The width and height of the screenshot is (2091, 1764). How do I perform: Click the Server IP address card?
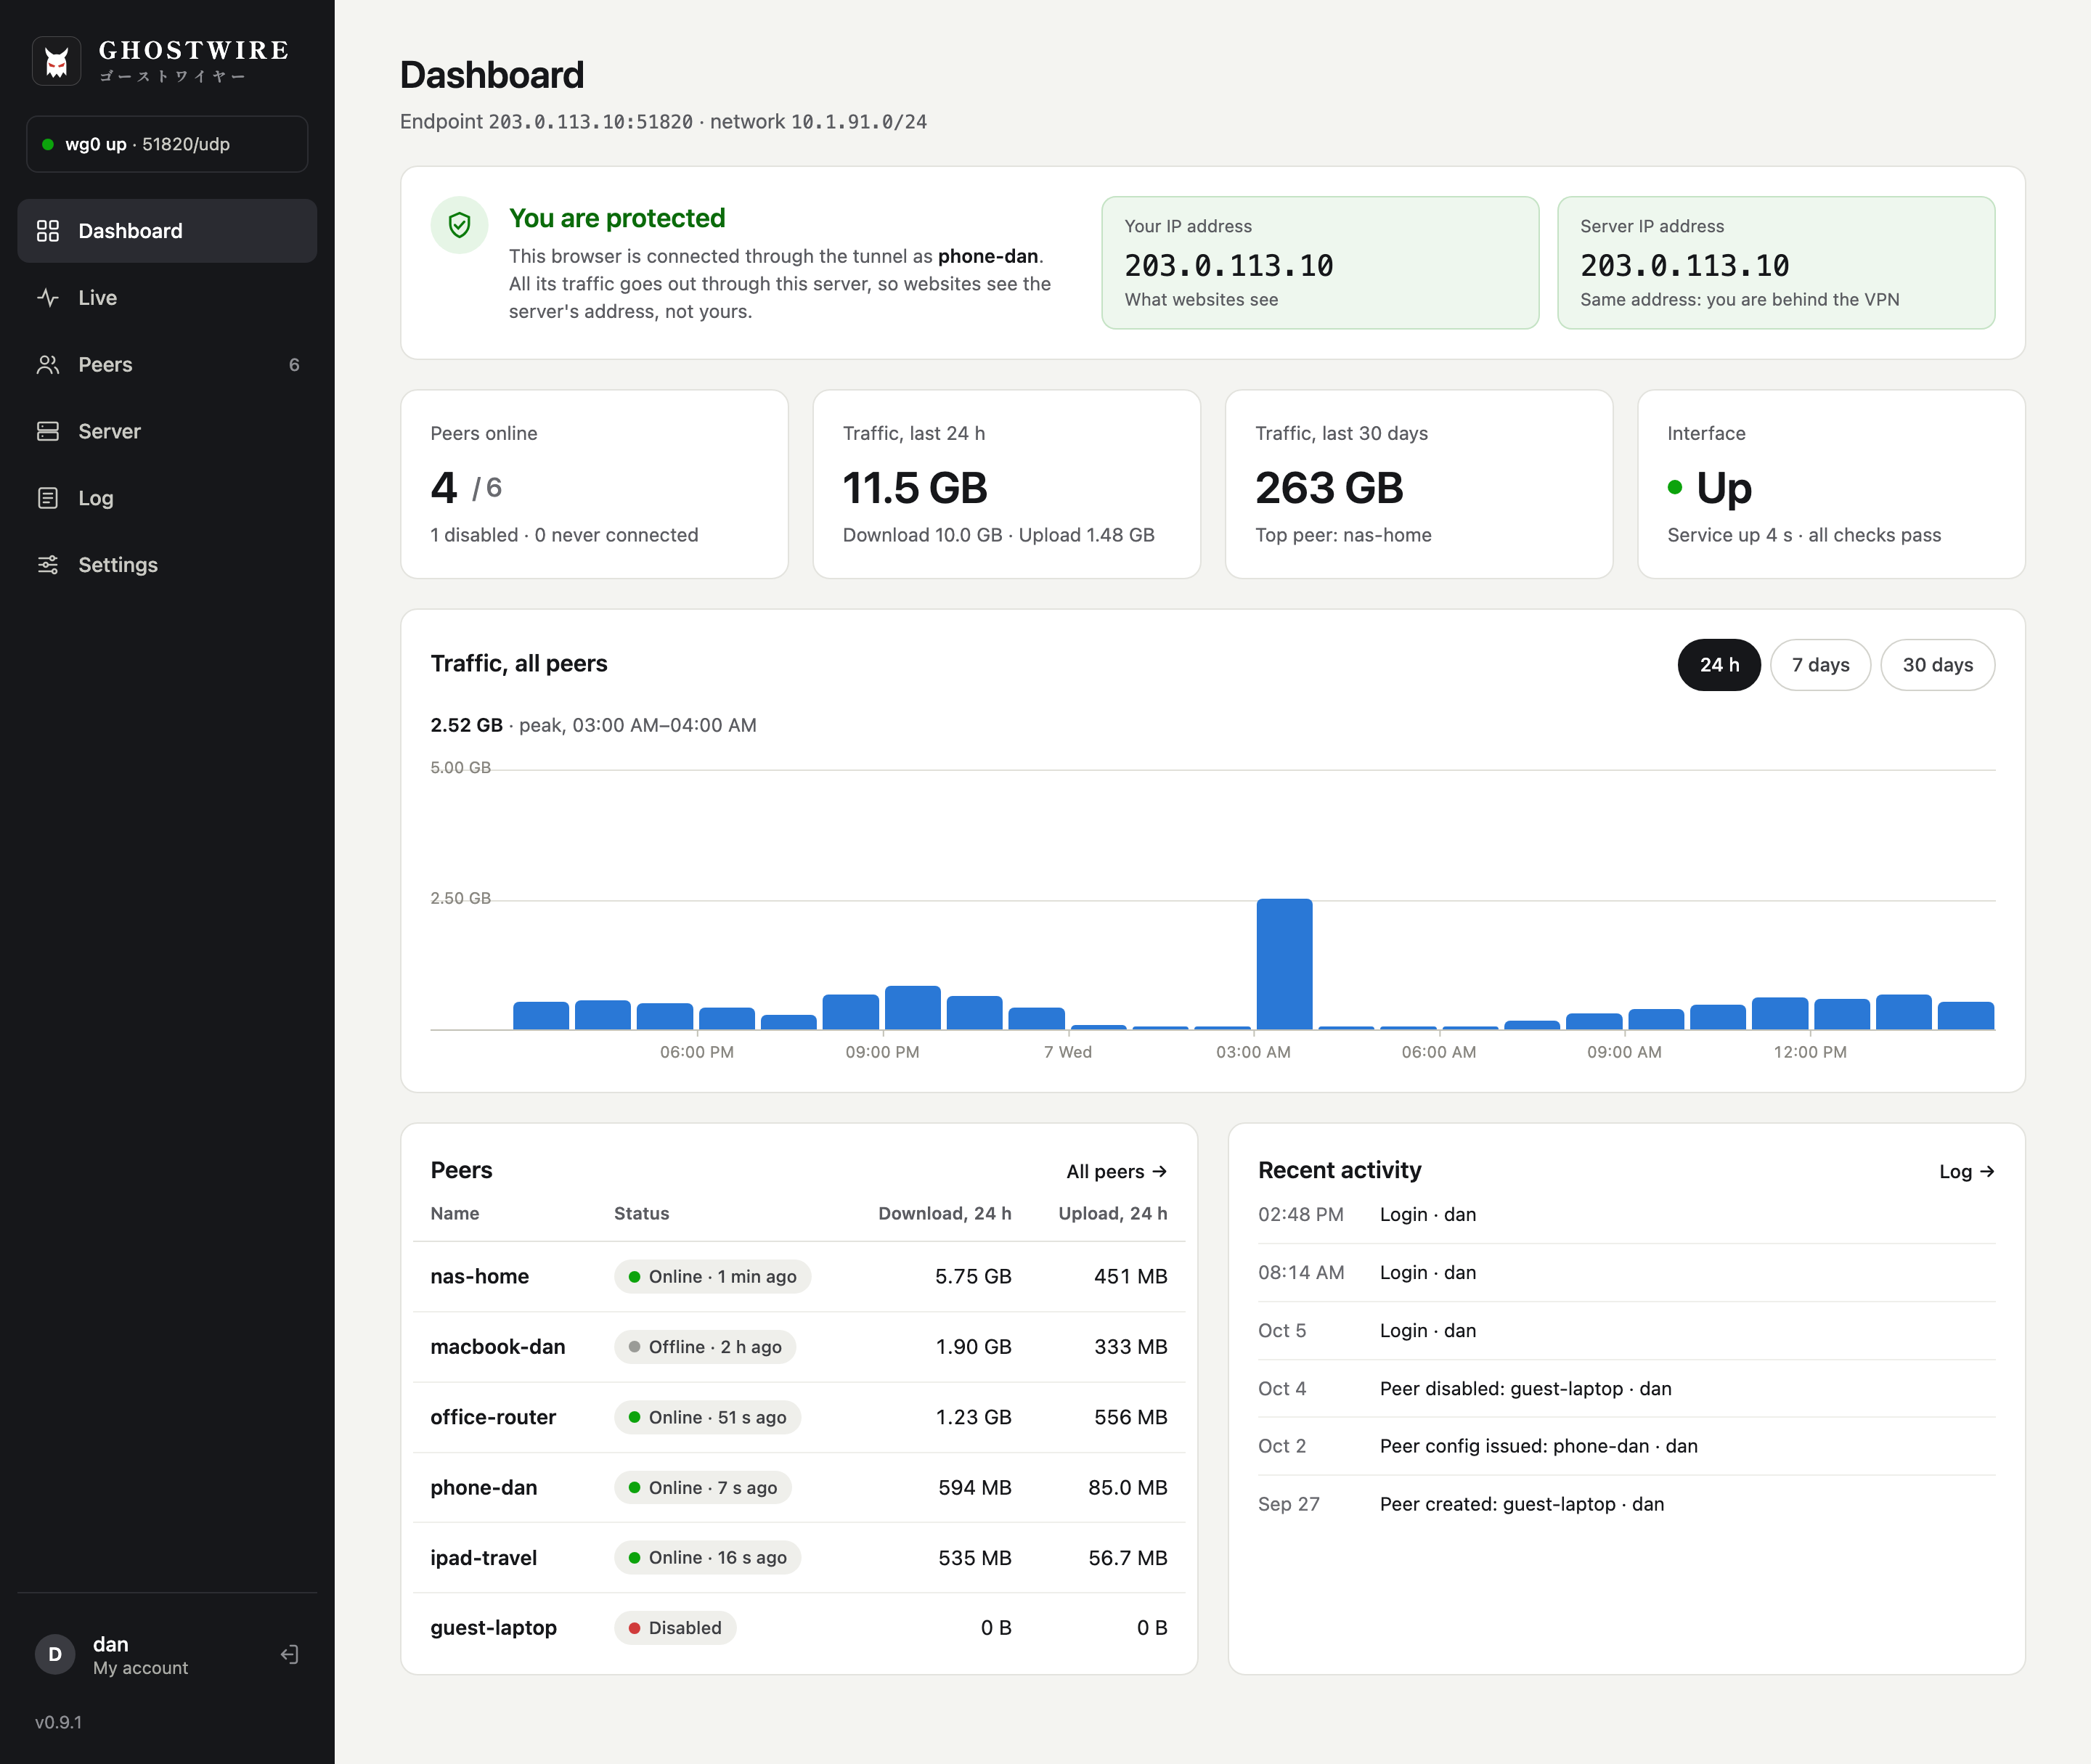(1776, 262)
